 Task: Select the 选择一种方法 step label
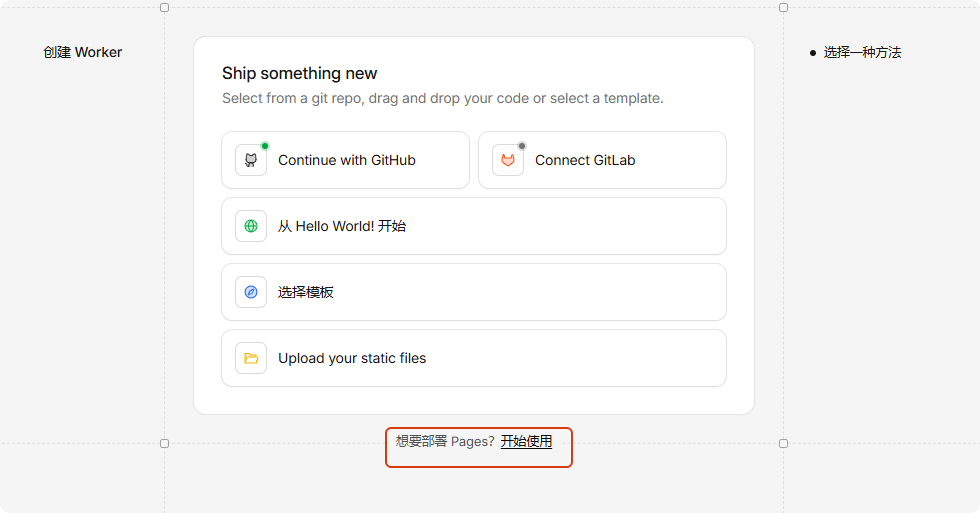click(862, 52)
